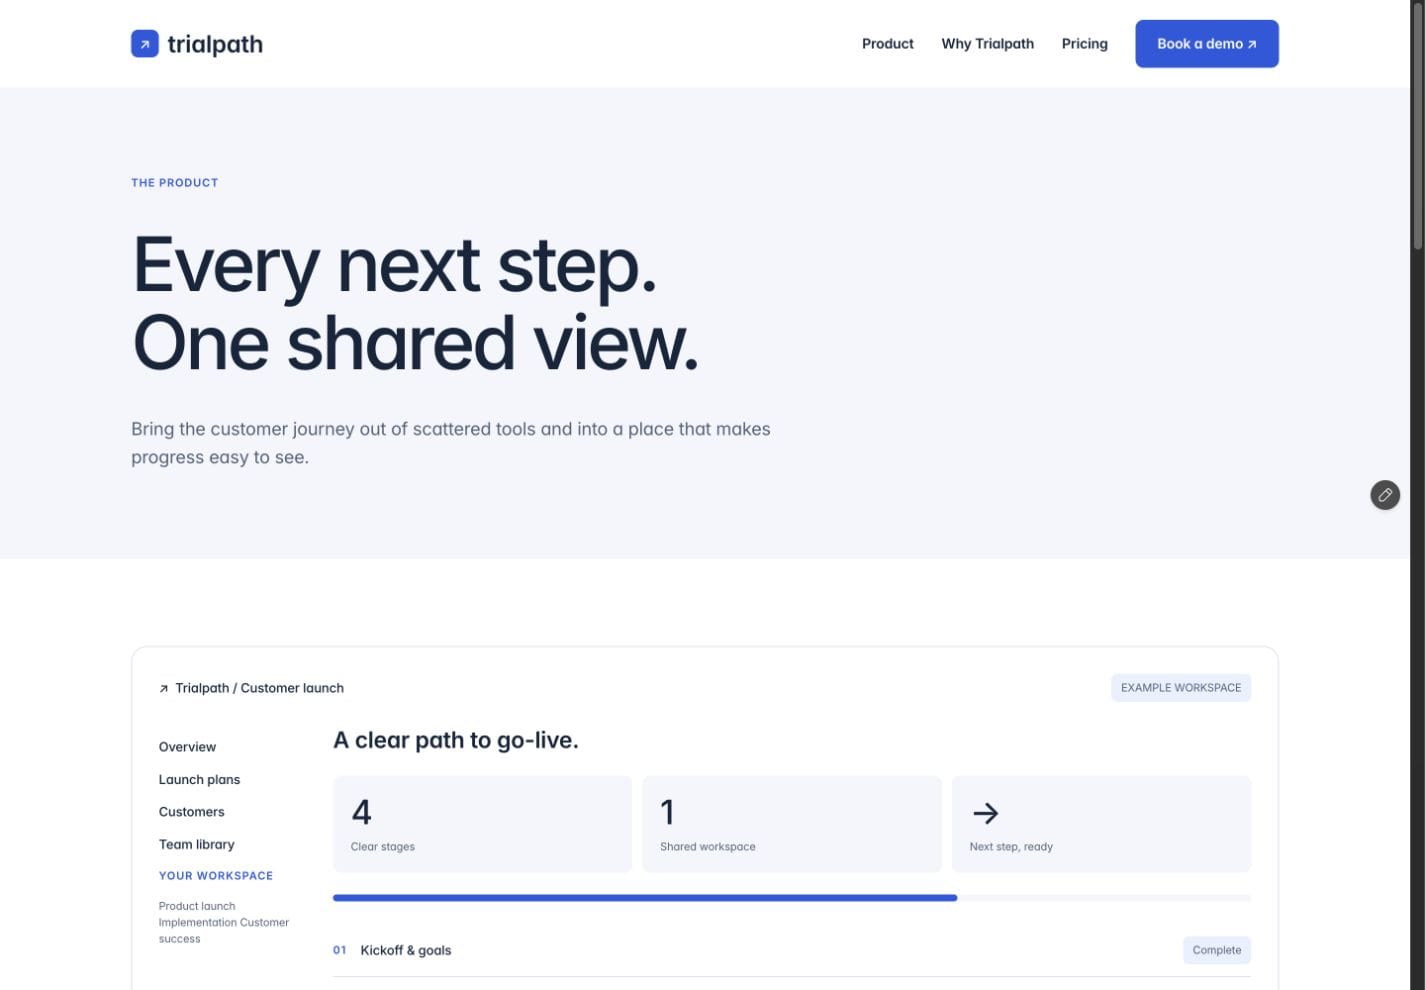
Task: Click the 1 Shared workspace card
Action: coord(792,824)
